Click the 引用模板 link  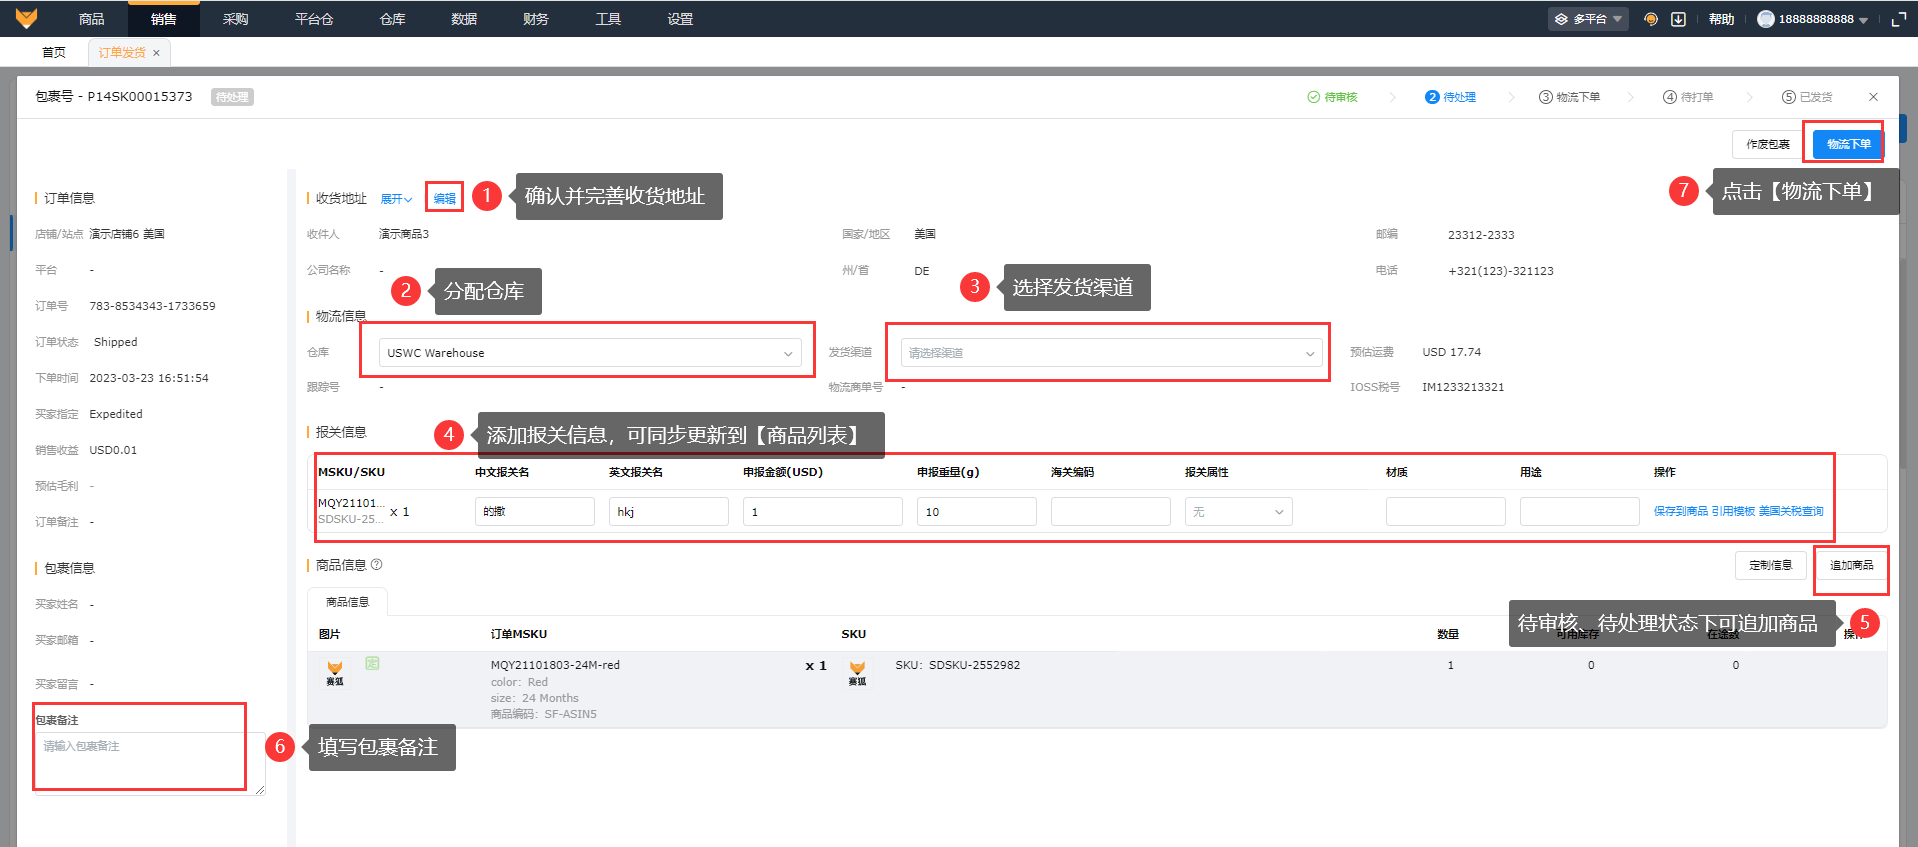[x=1733, y=511]
